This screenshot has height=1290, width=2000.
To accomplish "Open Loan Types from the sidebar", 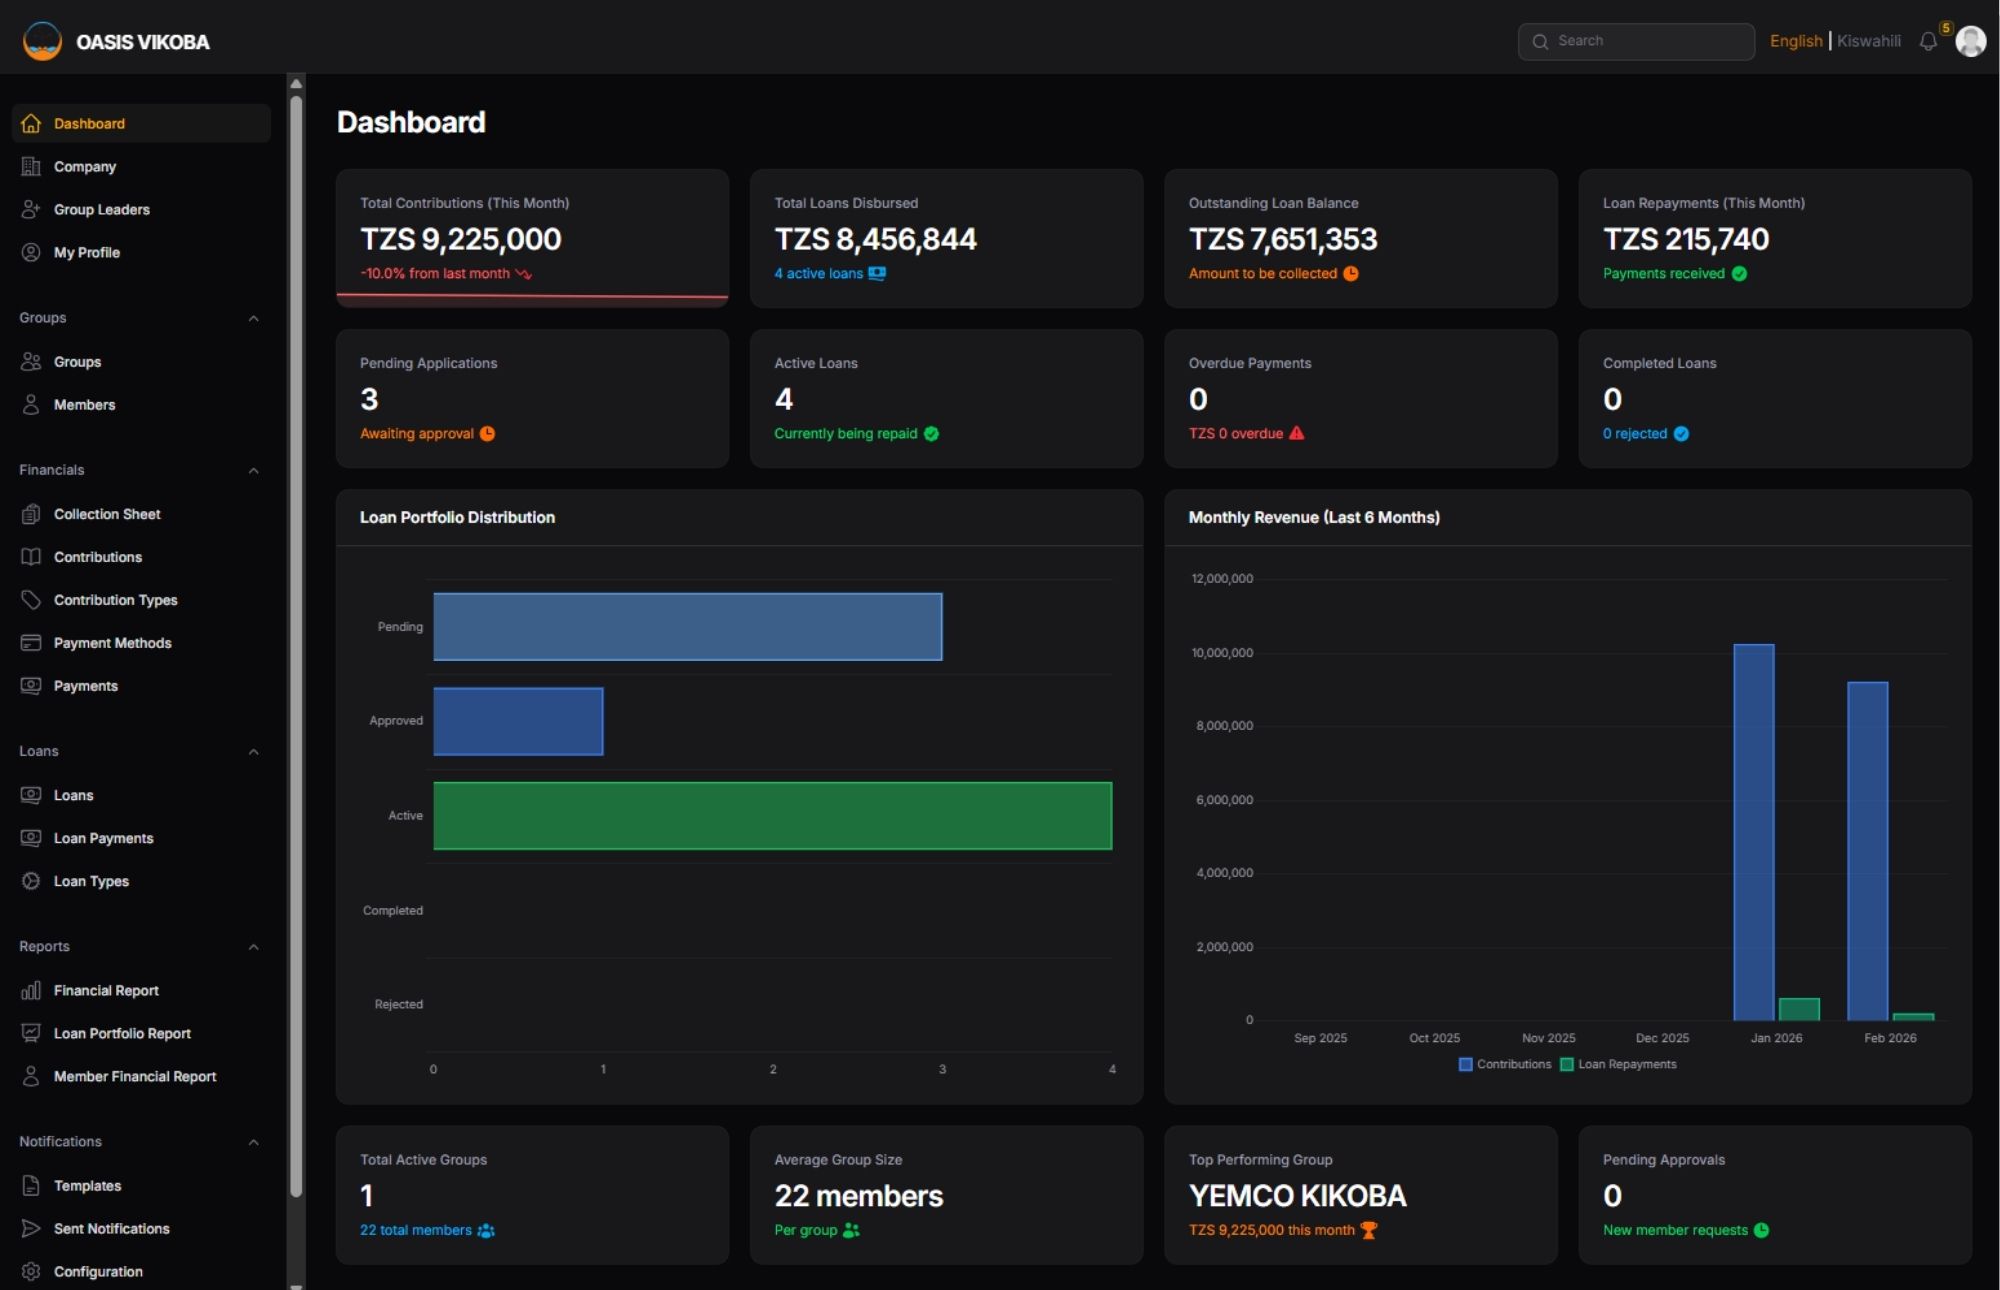I will pos(90,881).
